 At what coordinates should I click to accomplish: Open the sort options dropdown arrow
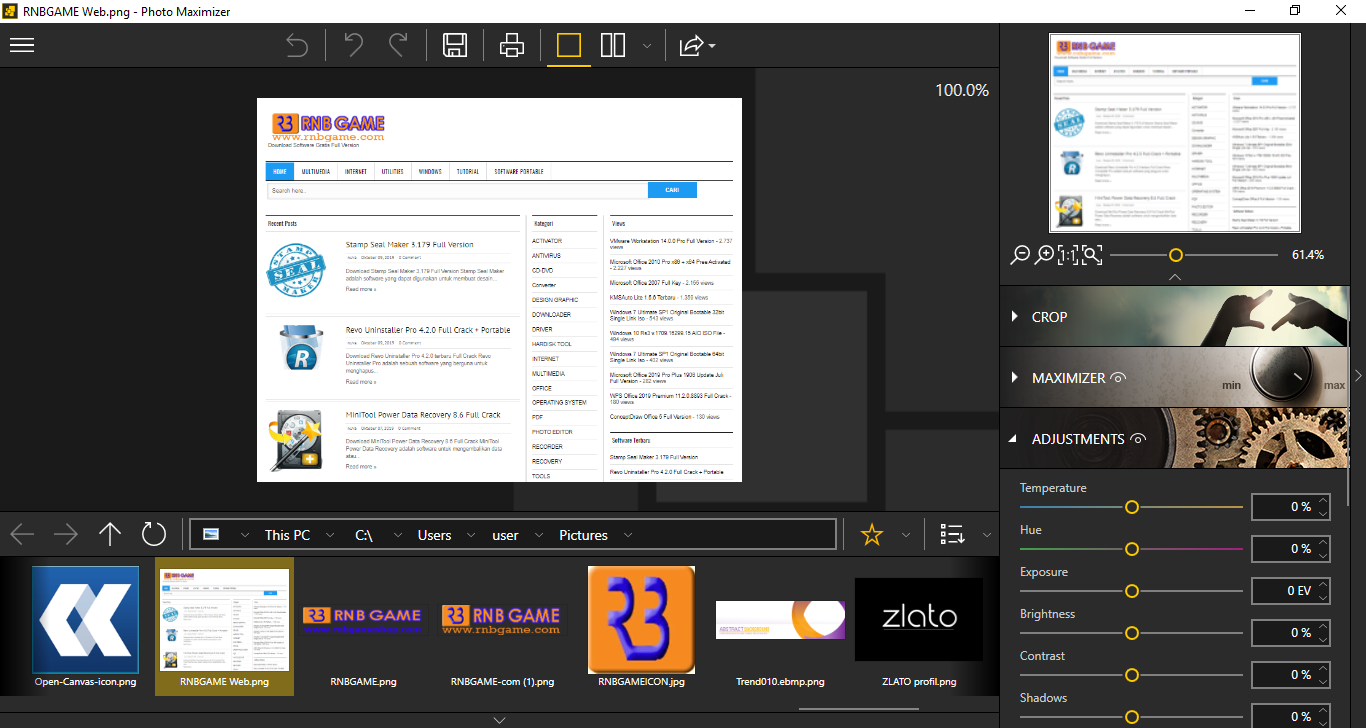click(x=986, y=535)
